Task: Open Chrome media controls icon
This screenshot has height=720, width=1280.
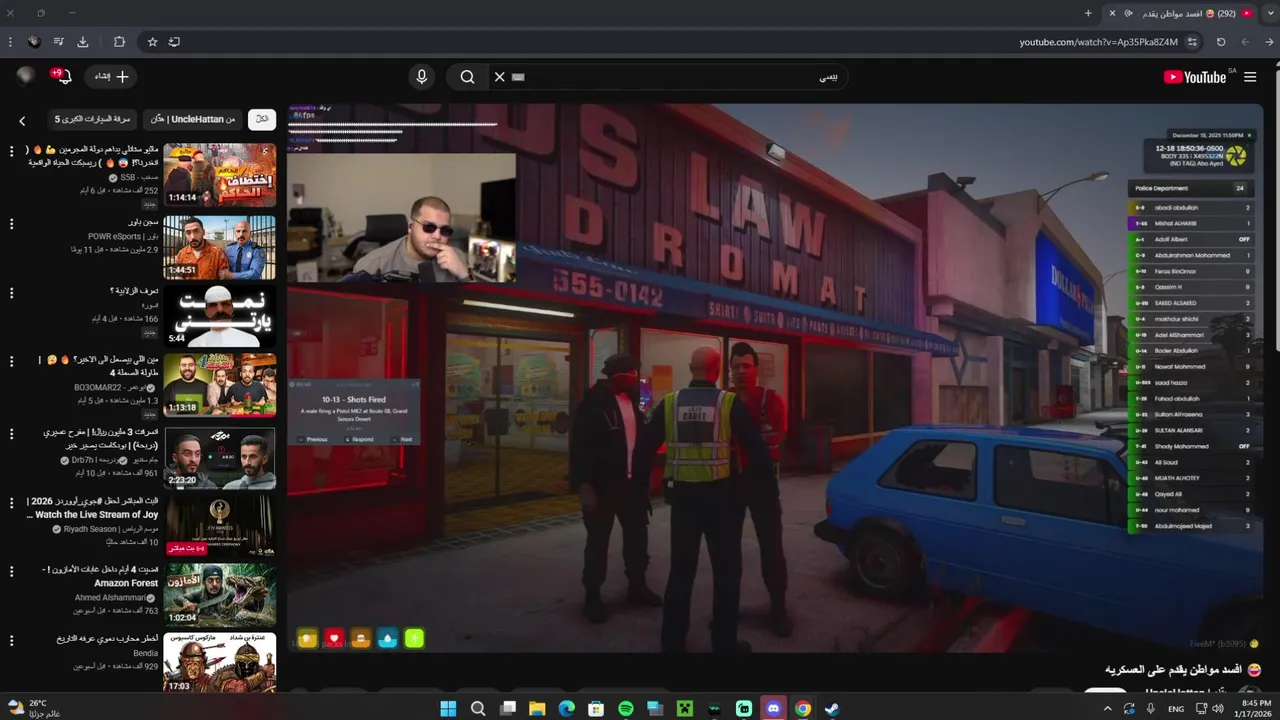Action: [59, 42]
